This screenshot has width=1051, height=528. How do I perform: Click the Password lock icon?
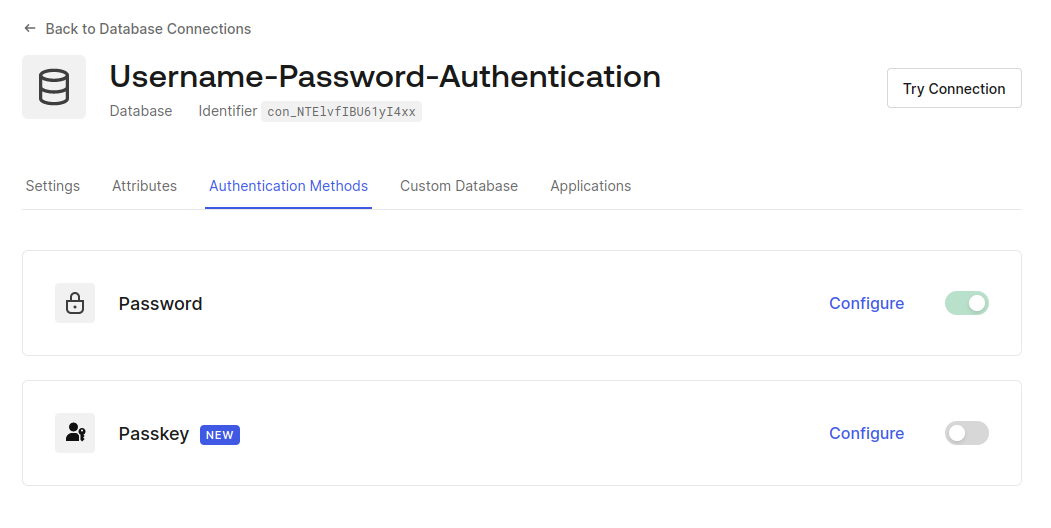pyautogui.click(x=75, y=303)
